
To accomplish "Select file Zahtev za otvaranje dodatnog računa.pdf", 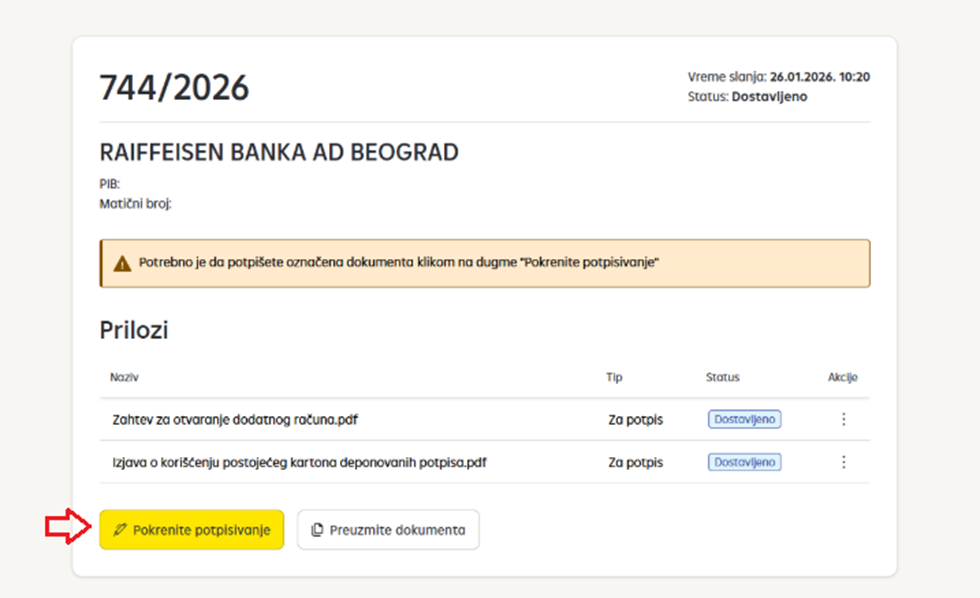I will (x=235, y=420).
